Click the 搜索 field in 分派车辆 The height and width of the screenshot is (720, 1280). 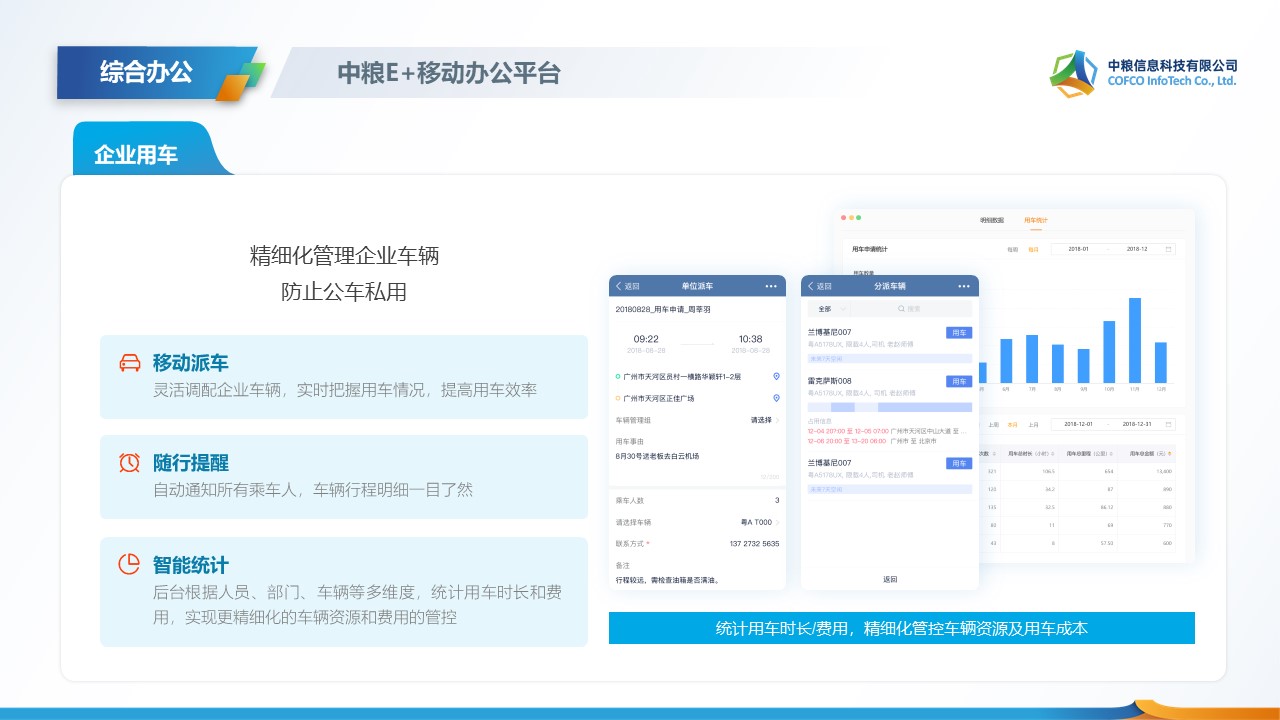[912, 309]
